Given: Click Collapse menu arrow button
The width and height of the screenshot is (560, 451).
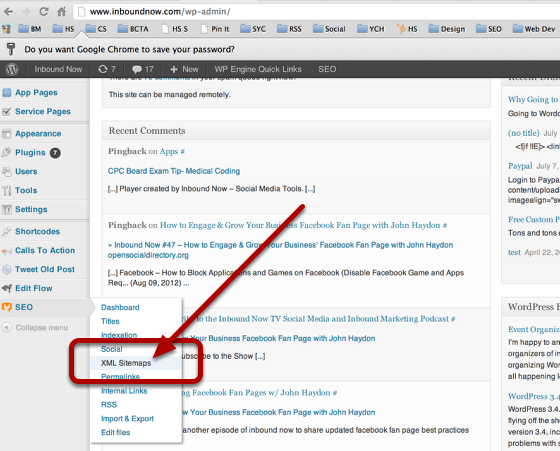Looking at the screenshot, I should coord(7,327).
